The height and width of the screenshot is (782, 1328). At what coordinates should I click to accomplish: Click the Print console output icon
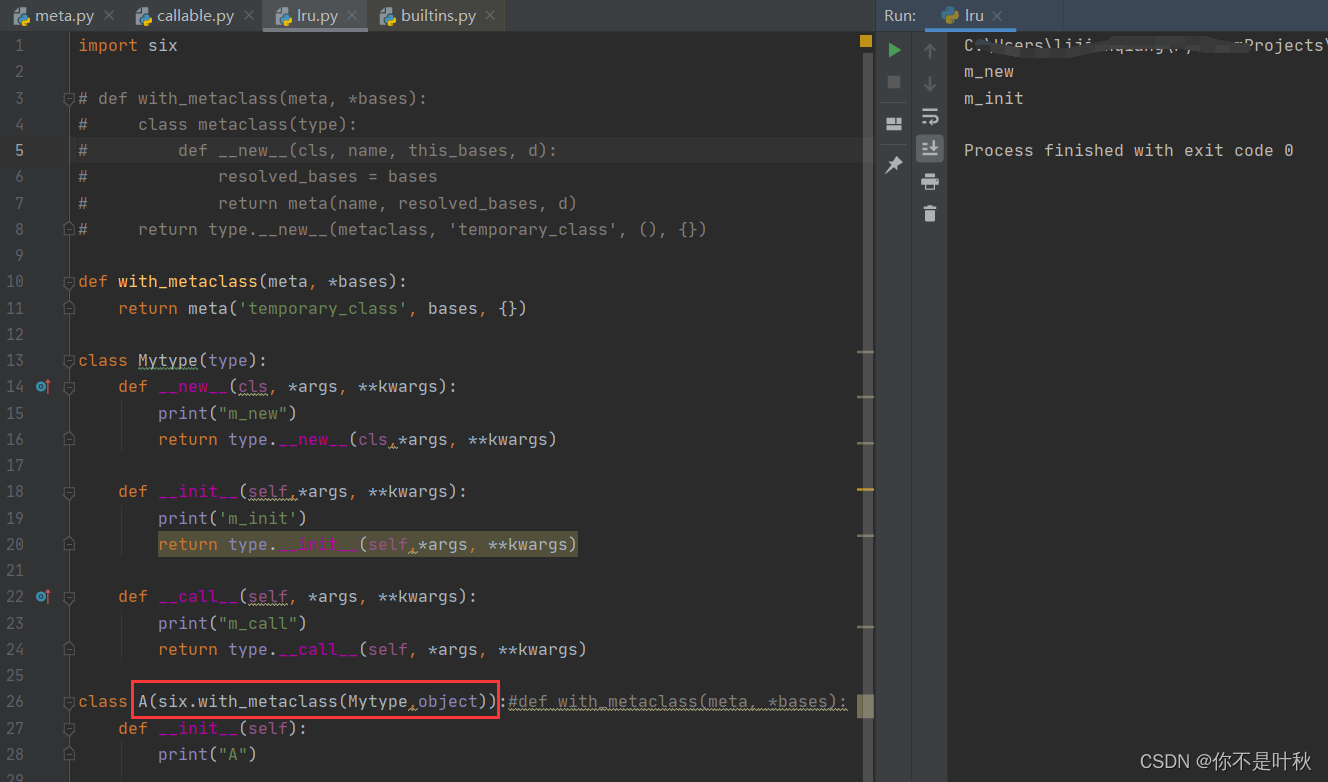pos(930,181)
